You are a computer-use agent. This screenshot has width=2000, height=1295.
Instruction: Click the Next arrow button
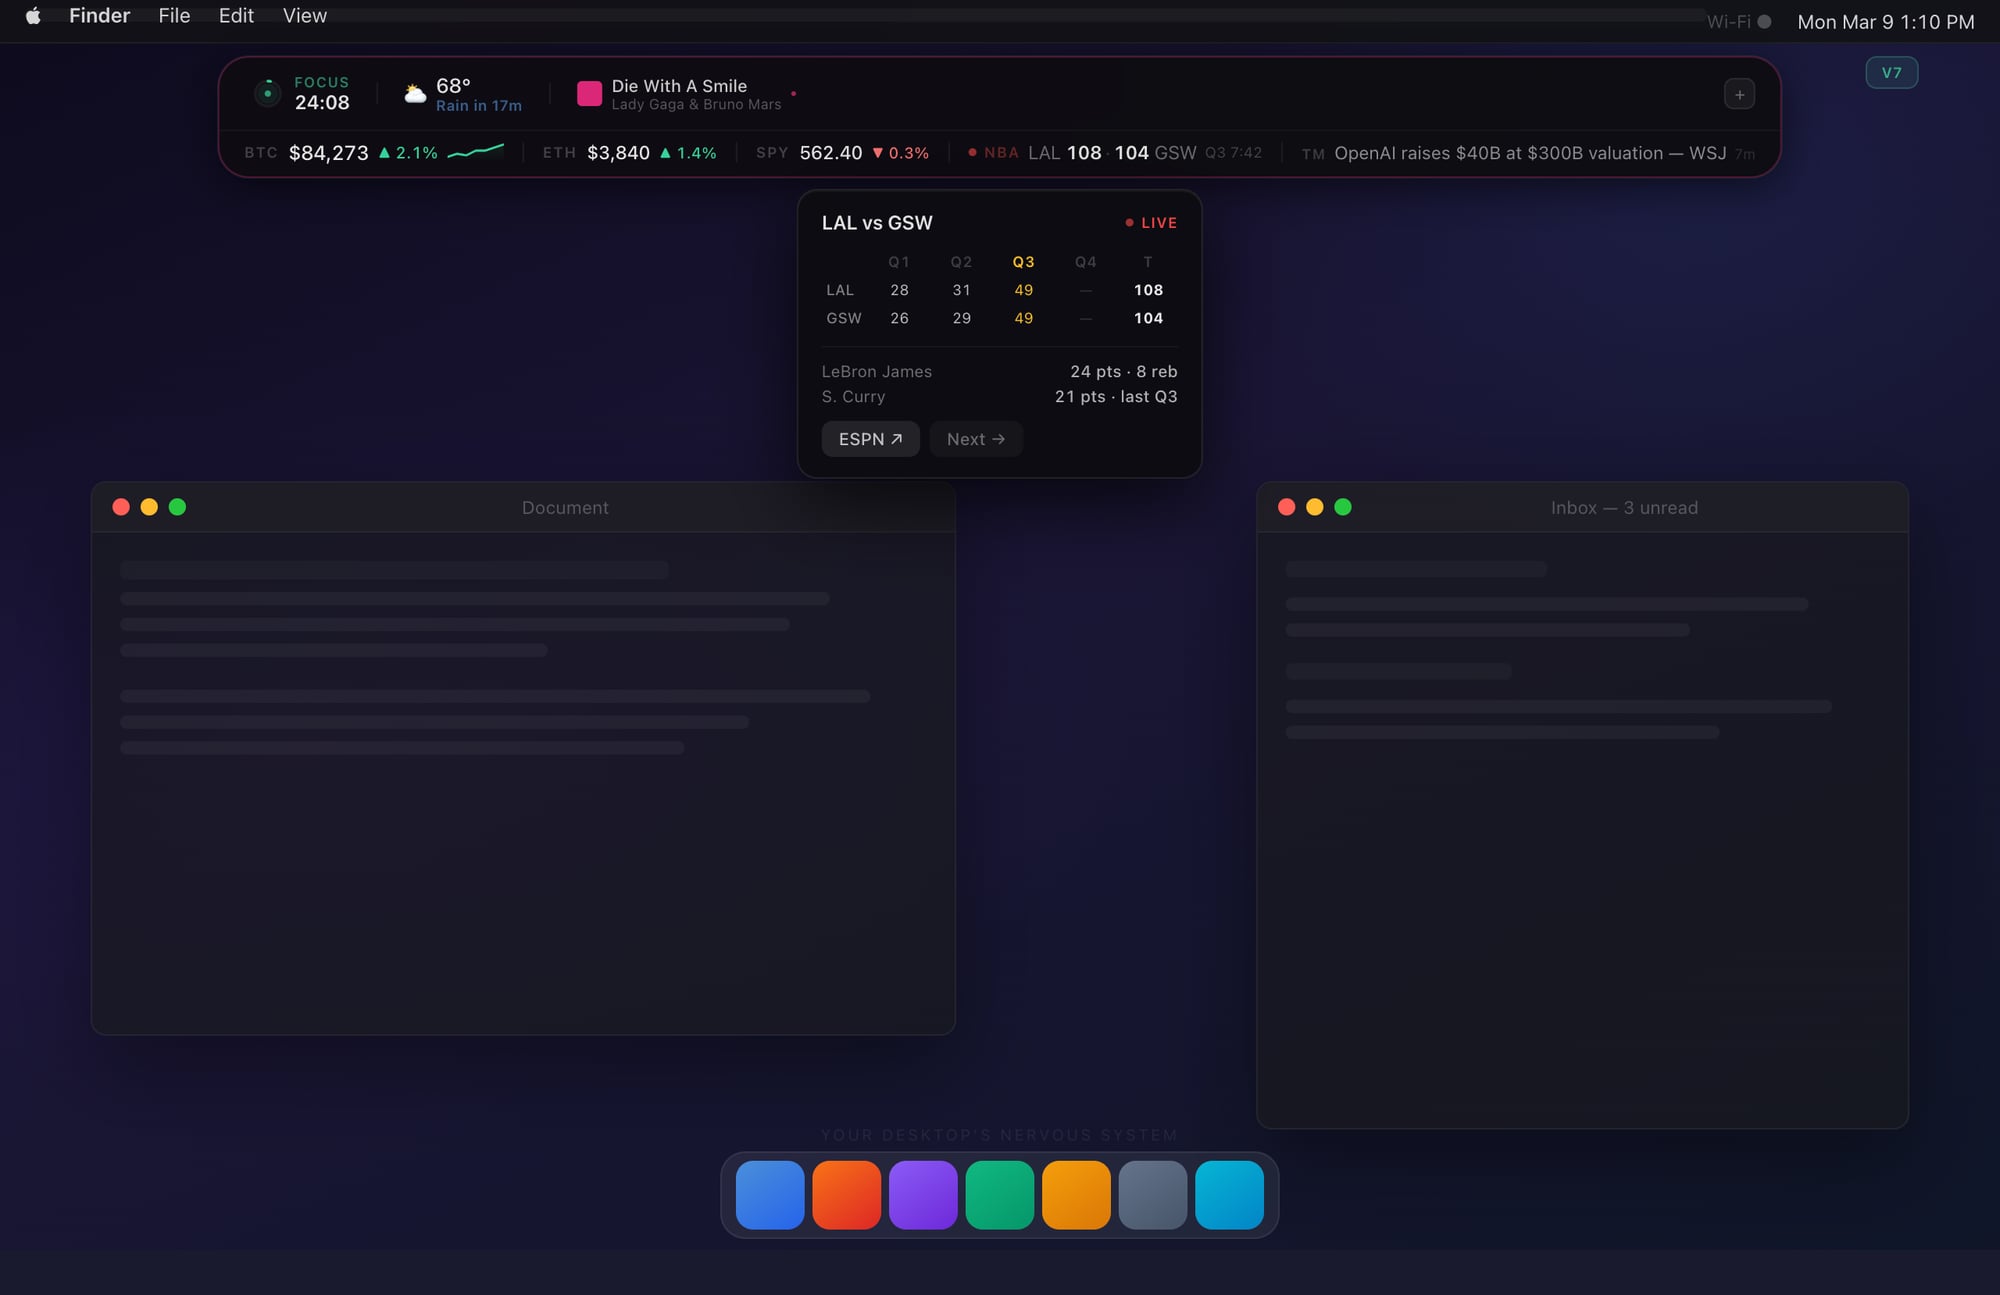coord(975,439)
